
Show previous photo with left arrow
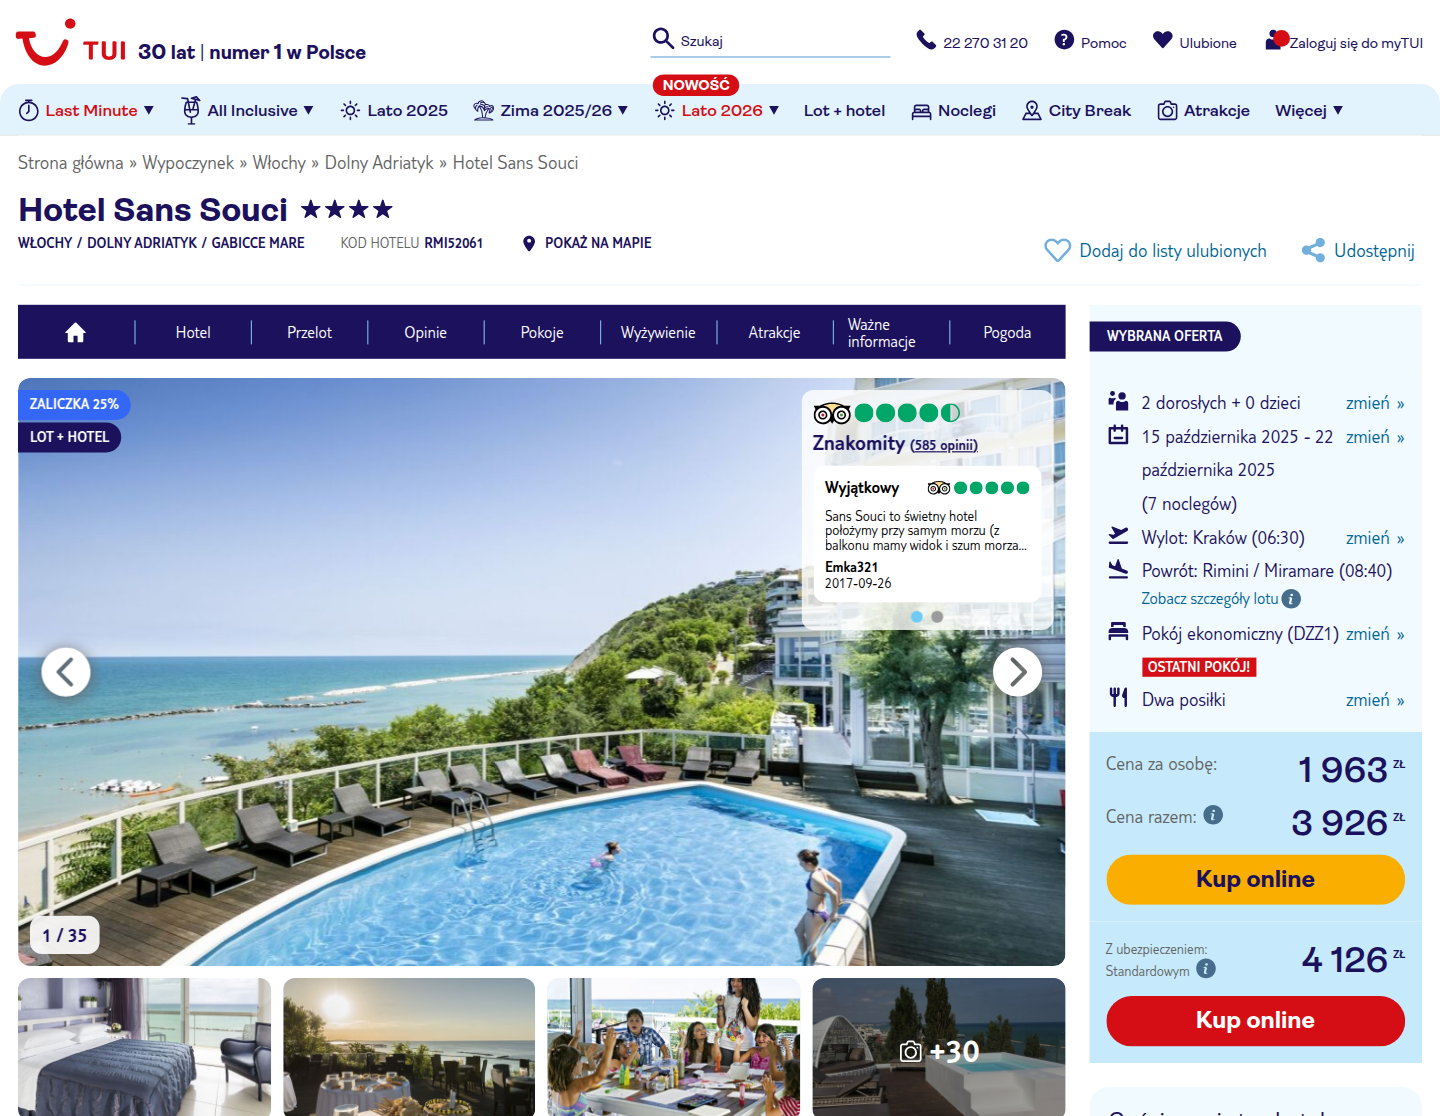pos(66,672)
